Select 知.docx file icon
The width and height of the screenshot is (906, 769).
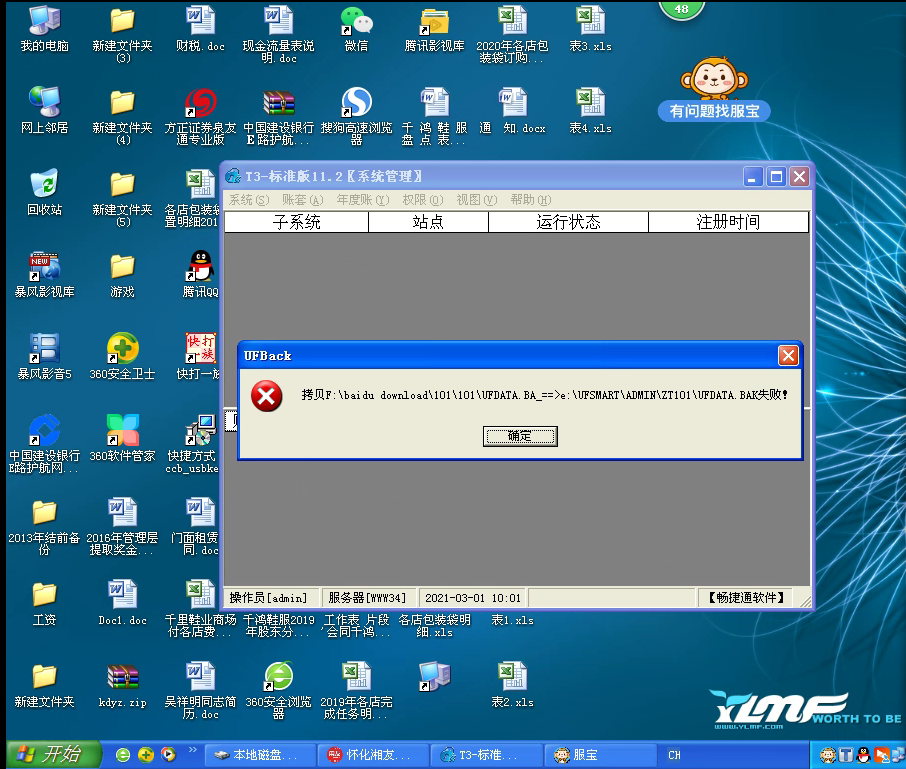coord(513,110)
